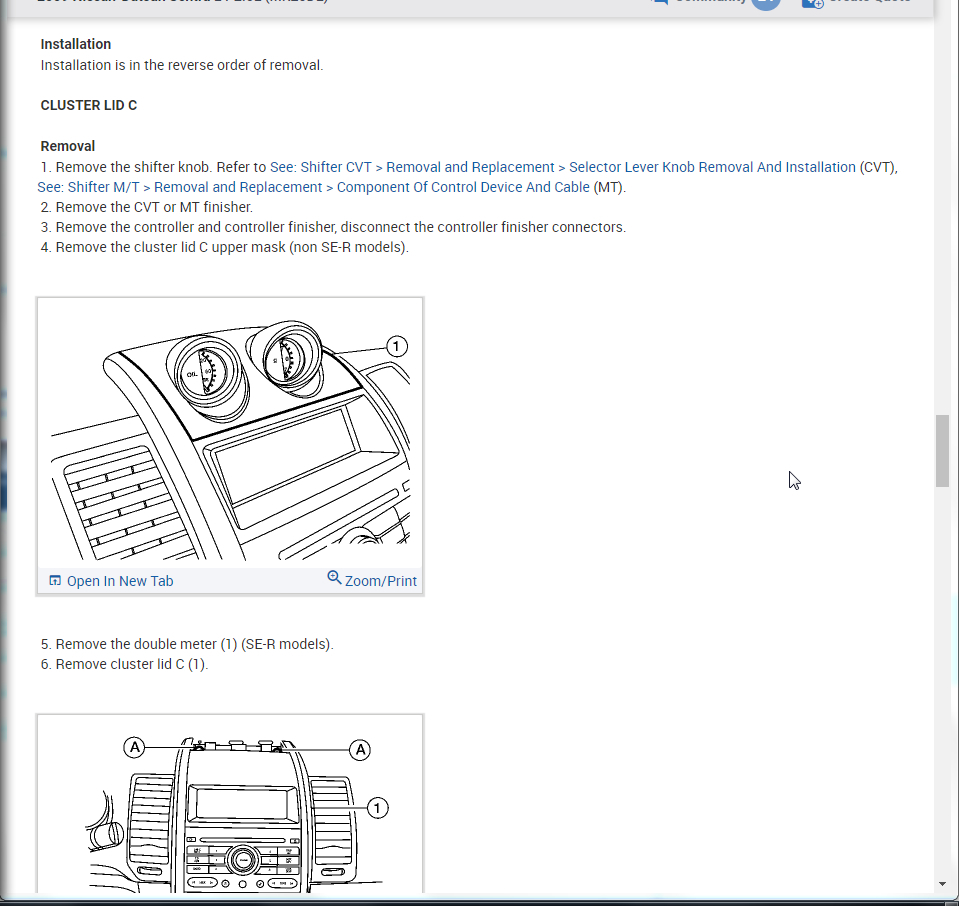This screenshot has height=906, width=959.
Task: Click right callout A in cluster lid diagram
Action: pos(360,750)
